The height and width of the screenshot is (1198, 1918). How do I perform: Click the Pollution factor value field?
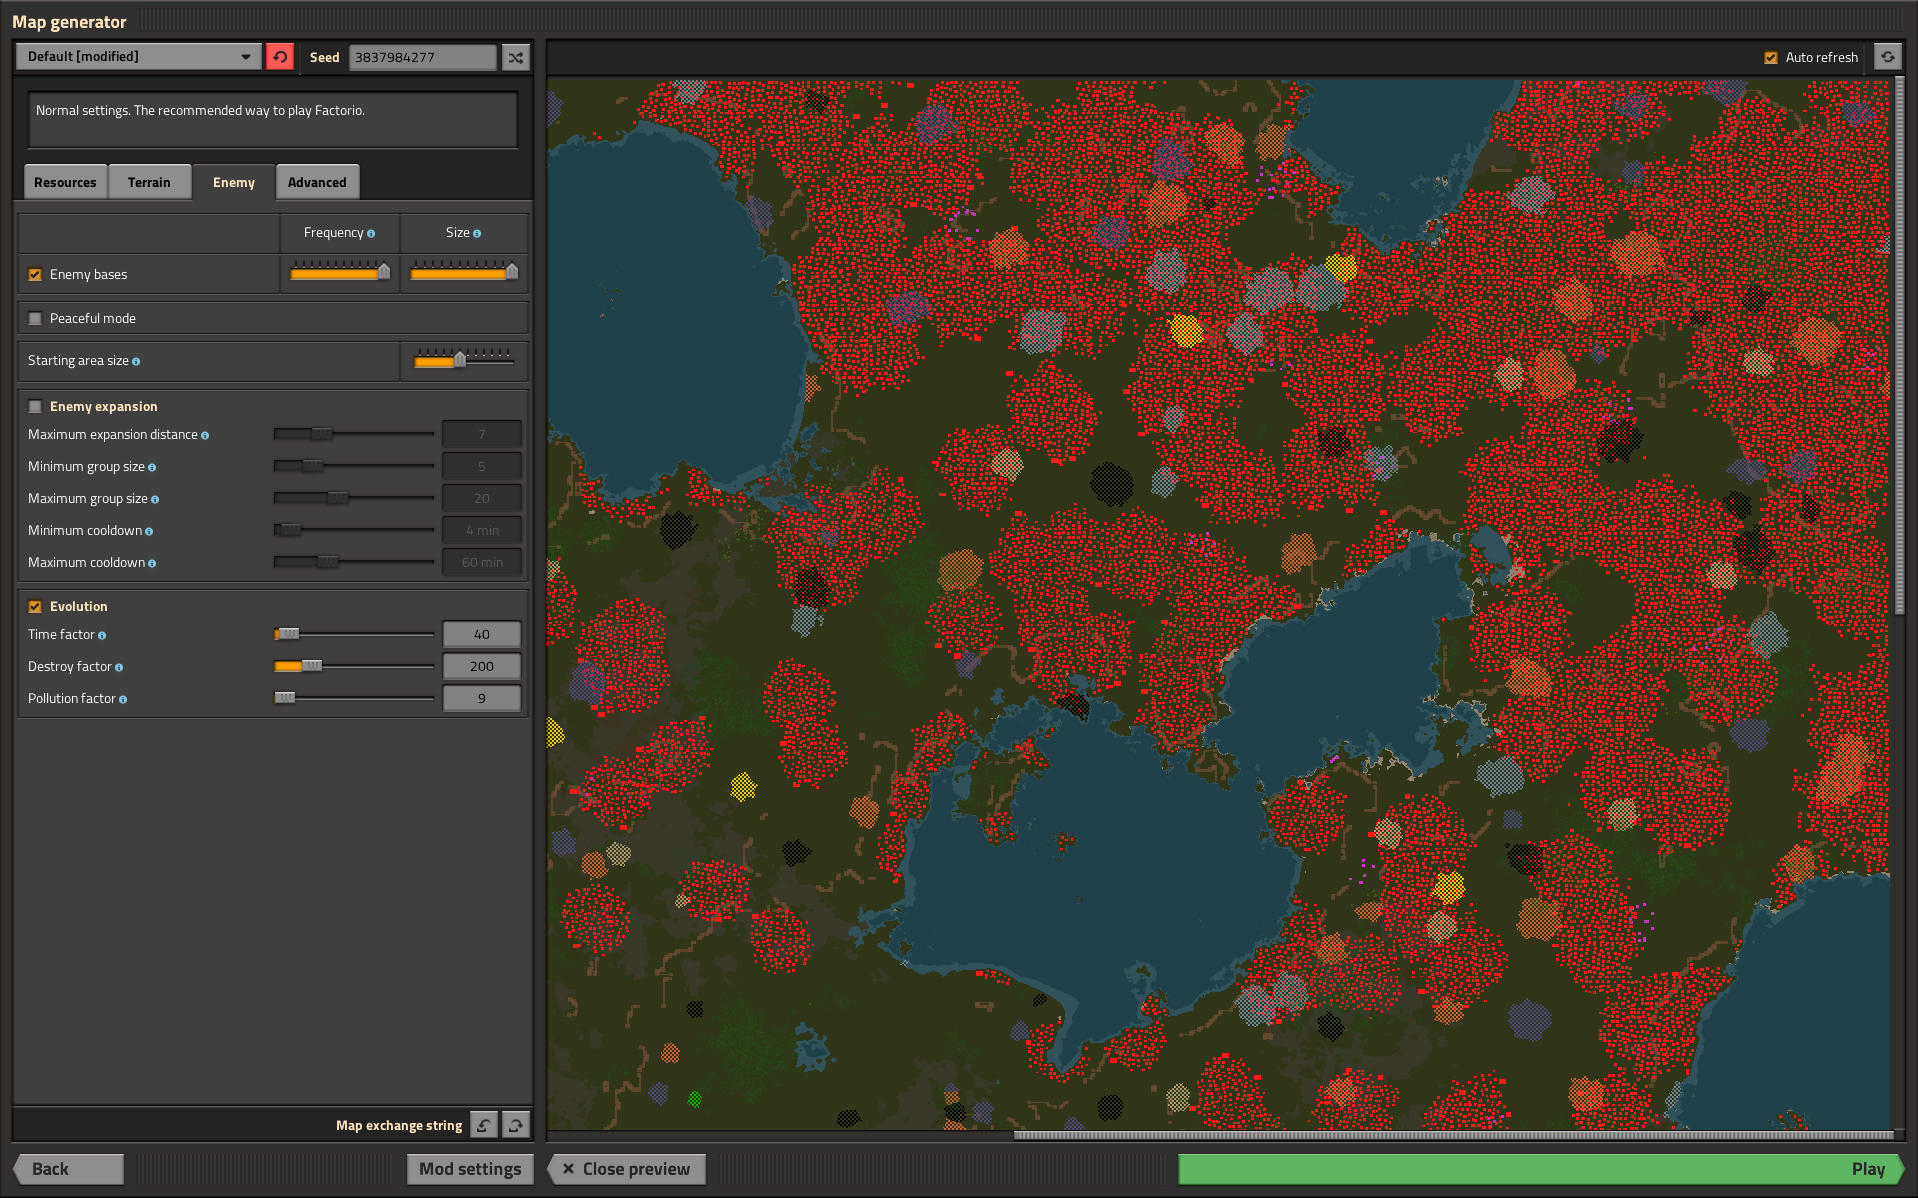[482, 698]
